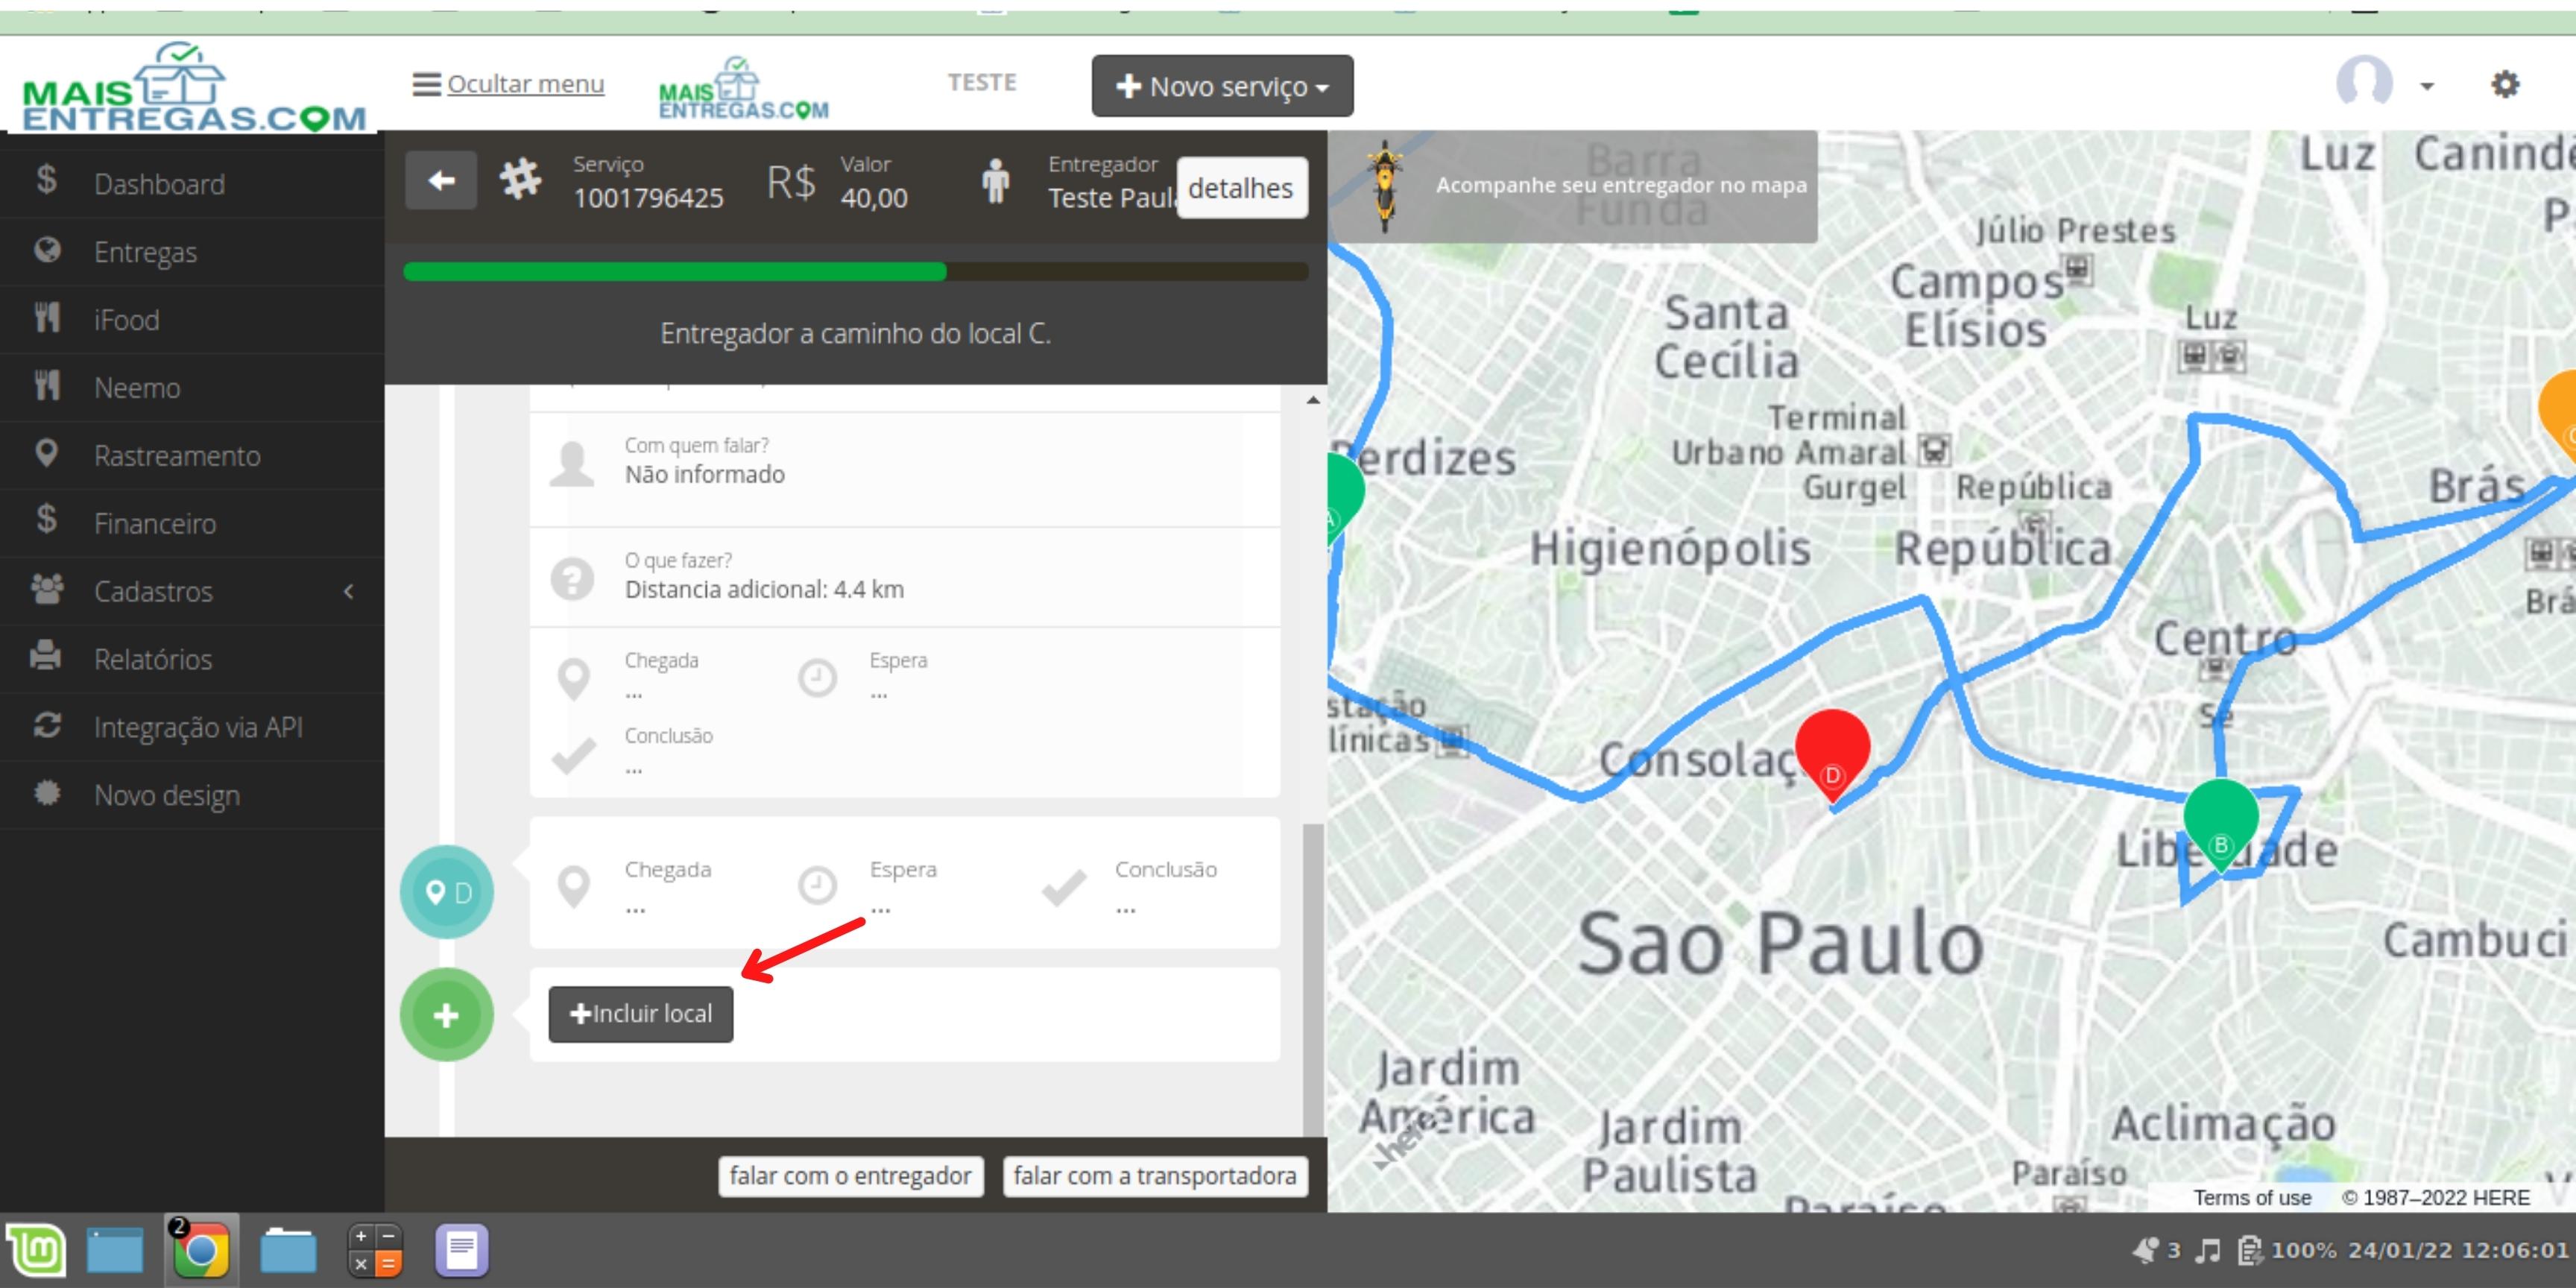Screen dimensions: 2576x1288
Task: Click the green delivery progress bar
Action: pyautogui.click(x=675, y=271)
